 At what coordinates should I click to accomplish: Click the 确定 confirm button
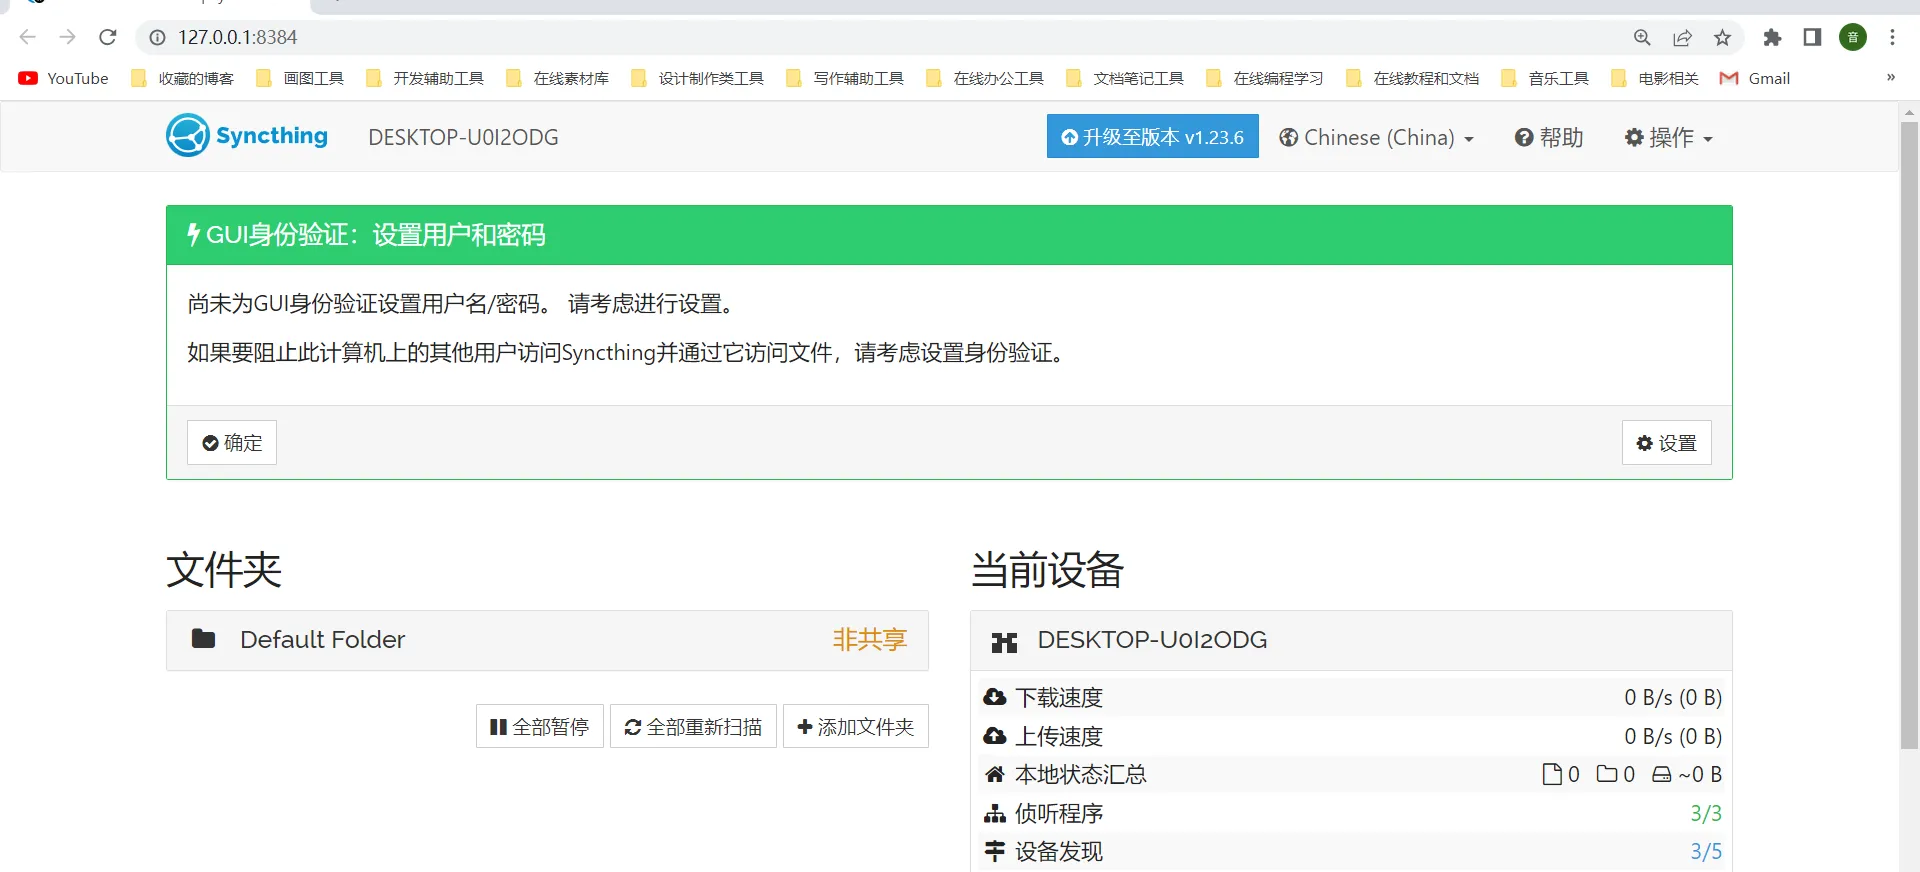pyautogui.click(x=232, y=442)
